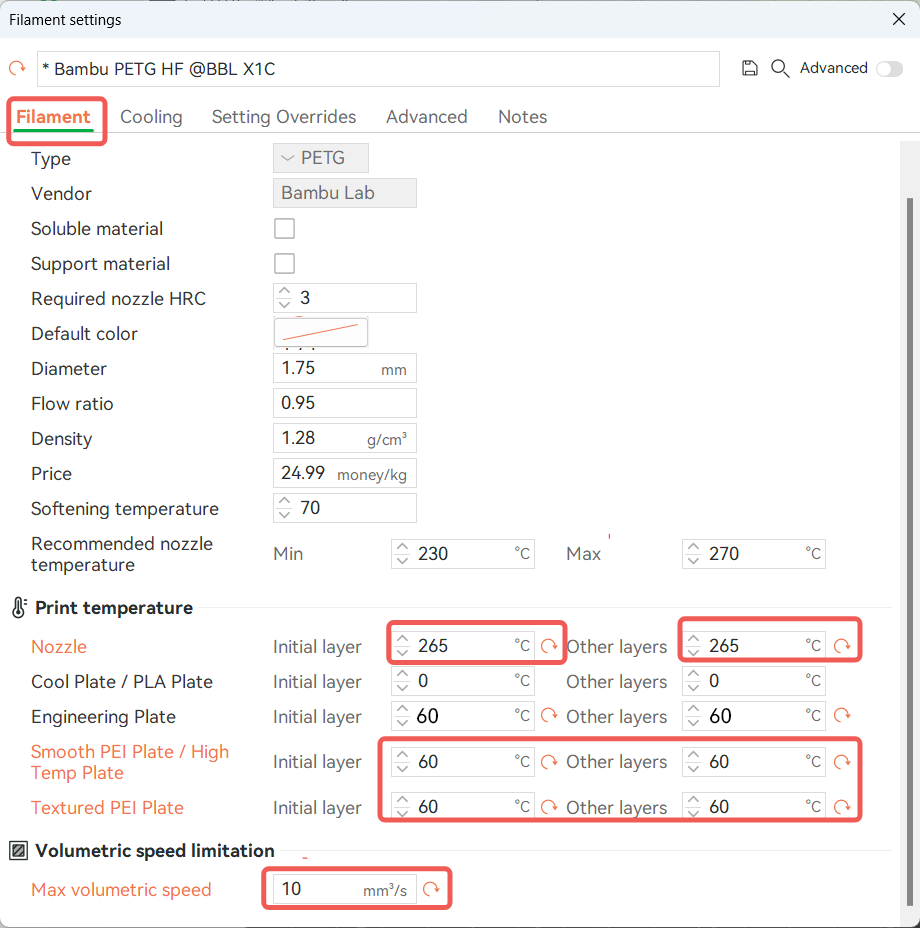The image size is (920, 928).
Task: Reset Smooth PEI Plate initial layer temperature
Action: point(549,762)
